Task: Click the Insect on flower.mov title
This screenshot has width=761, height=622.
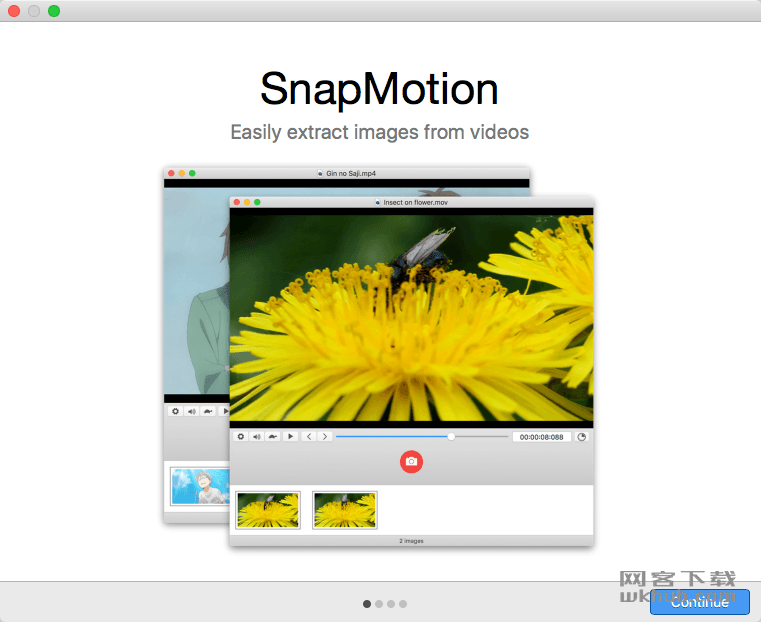Action: point(415,202)
